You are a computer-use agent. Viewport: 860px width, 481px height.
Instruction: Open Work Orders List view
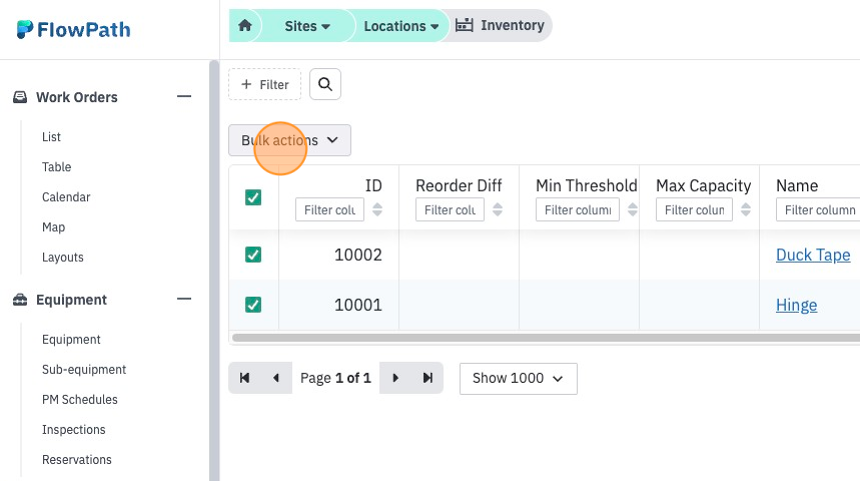[52, 137]
